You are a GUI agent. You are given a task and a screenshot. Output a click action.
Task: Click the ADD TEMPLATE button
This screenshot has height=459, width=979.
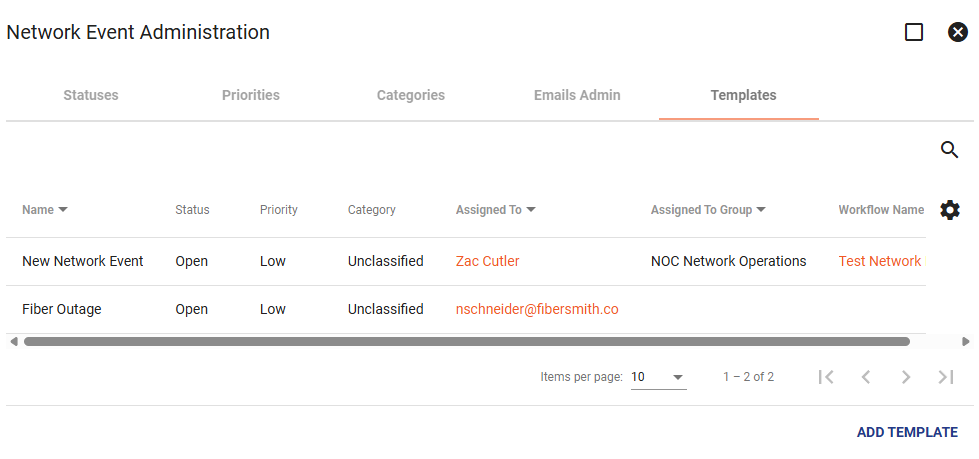point(907,432)
